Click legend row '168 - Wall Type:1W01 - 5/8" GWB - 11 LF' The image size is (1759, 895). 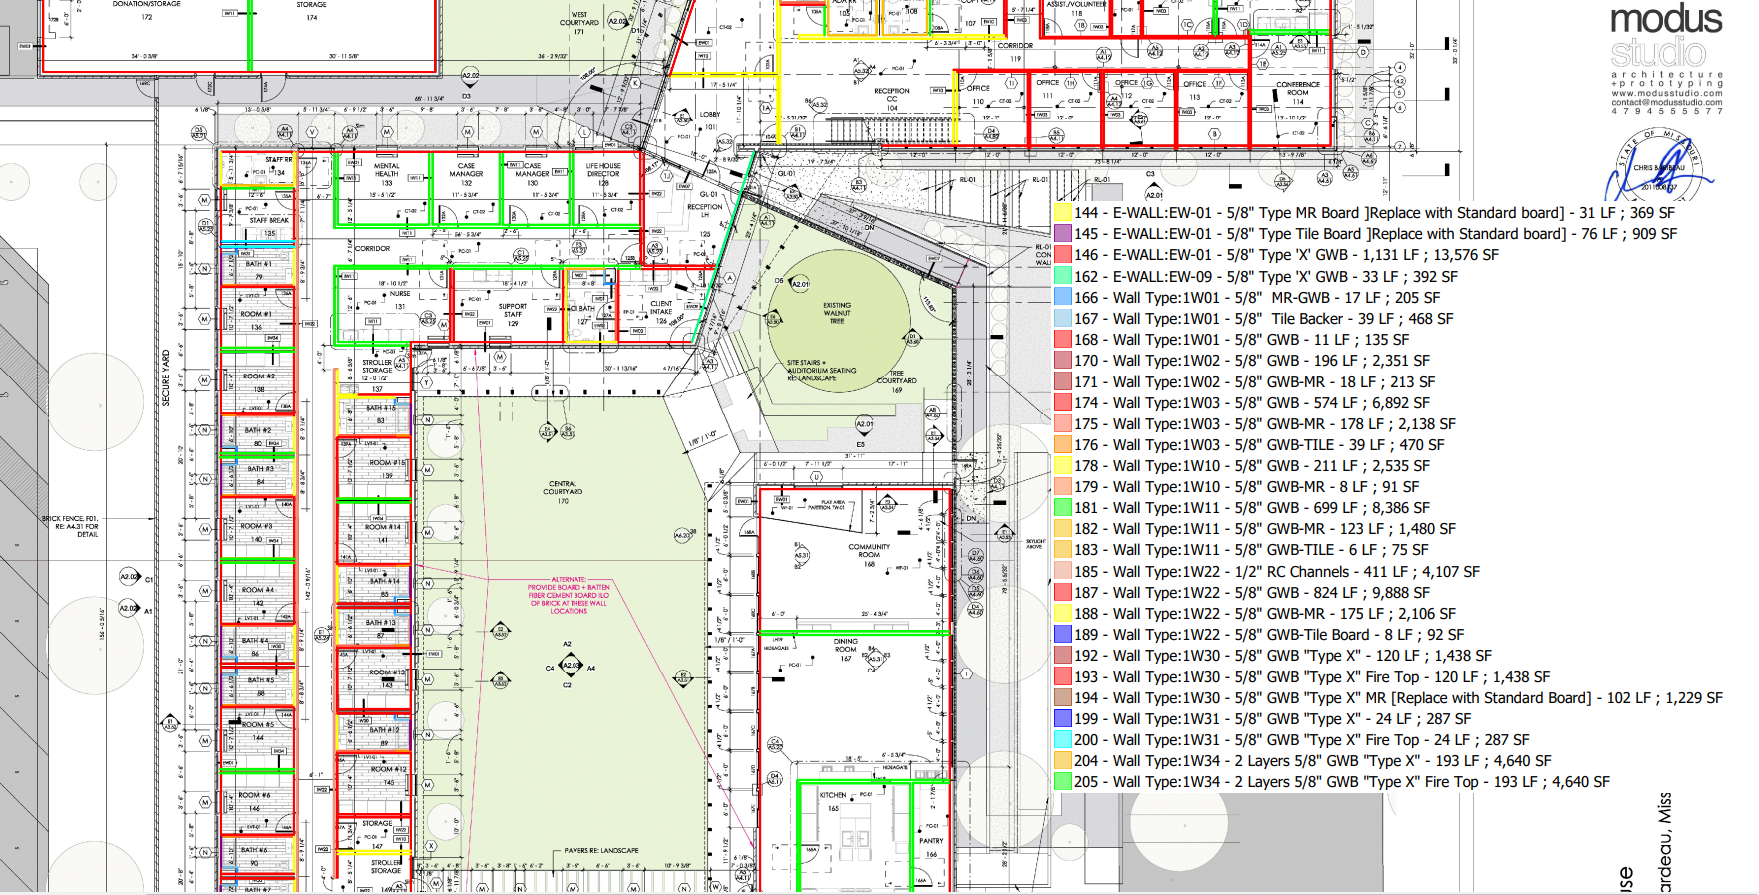1232,340
